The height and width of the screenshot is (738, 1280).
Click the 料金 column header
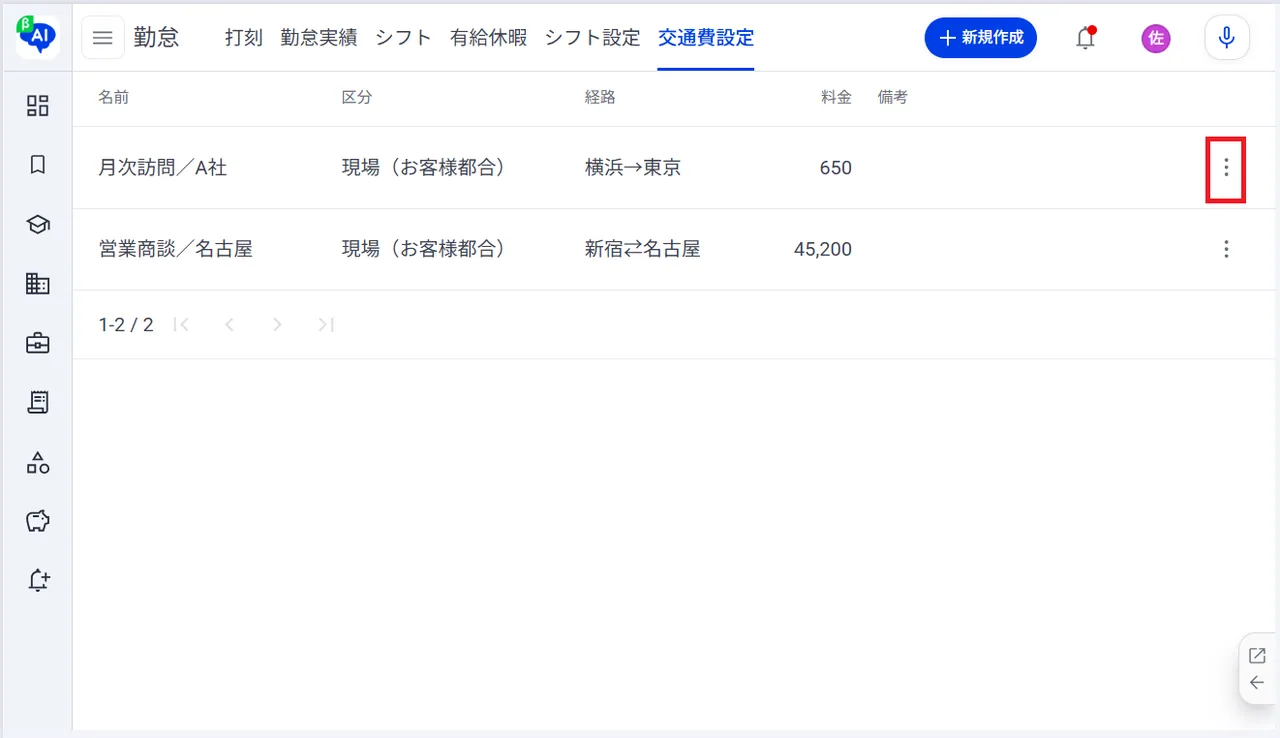(836, 98)
